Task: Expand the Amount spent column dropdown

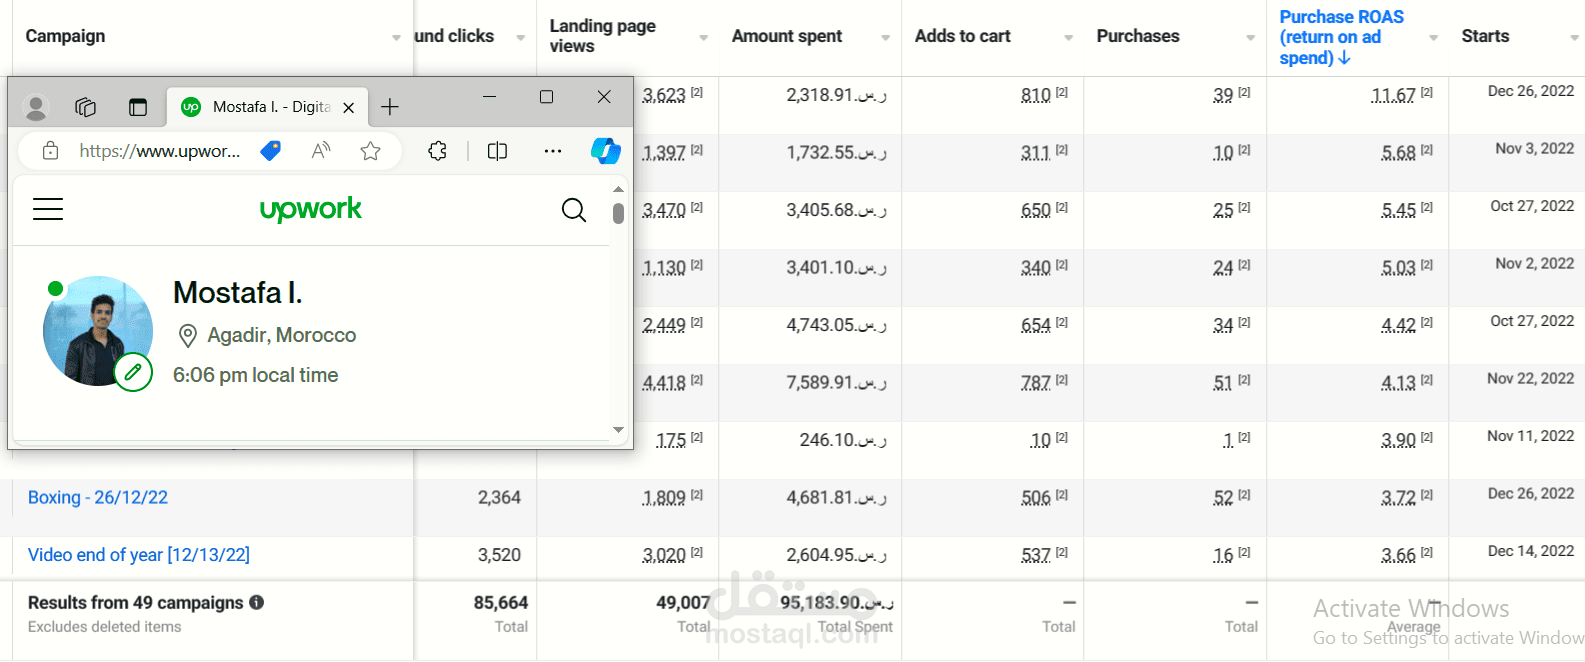Action: pos(885,38)
